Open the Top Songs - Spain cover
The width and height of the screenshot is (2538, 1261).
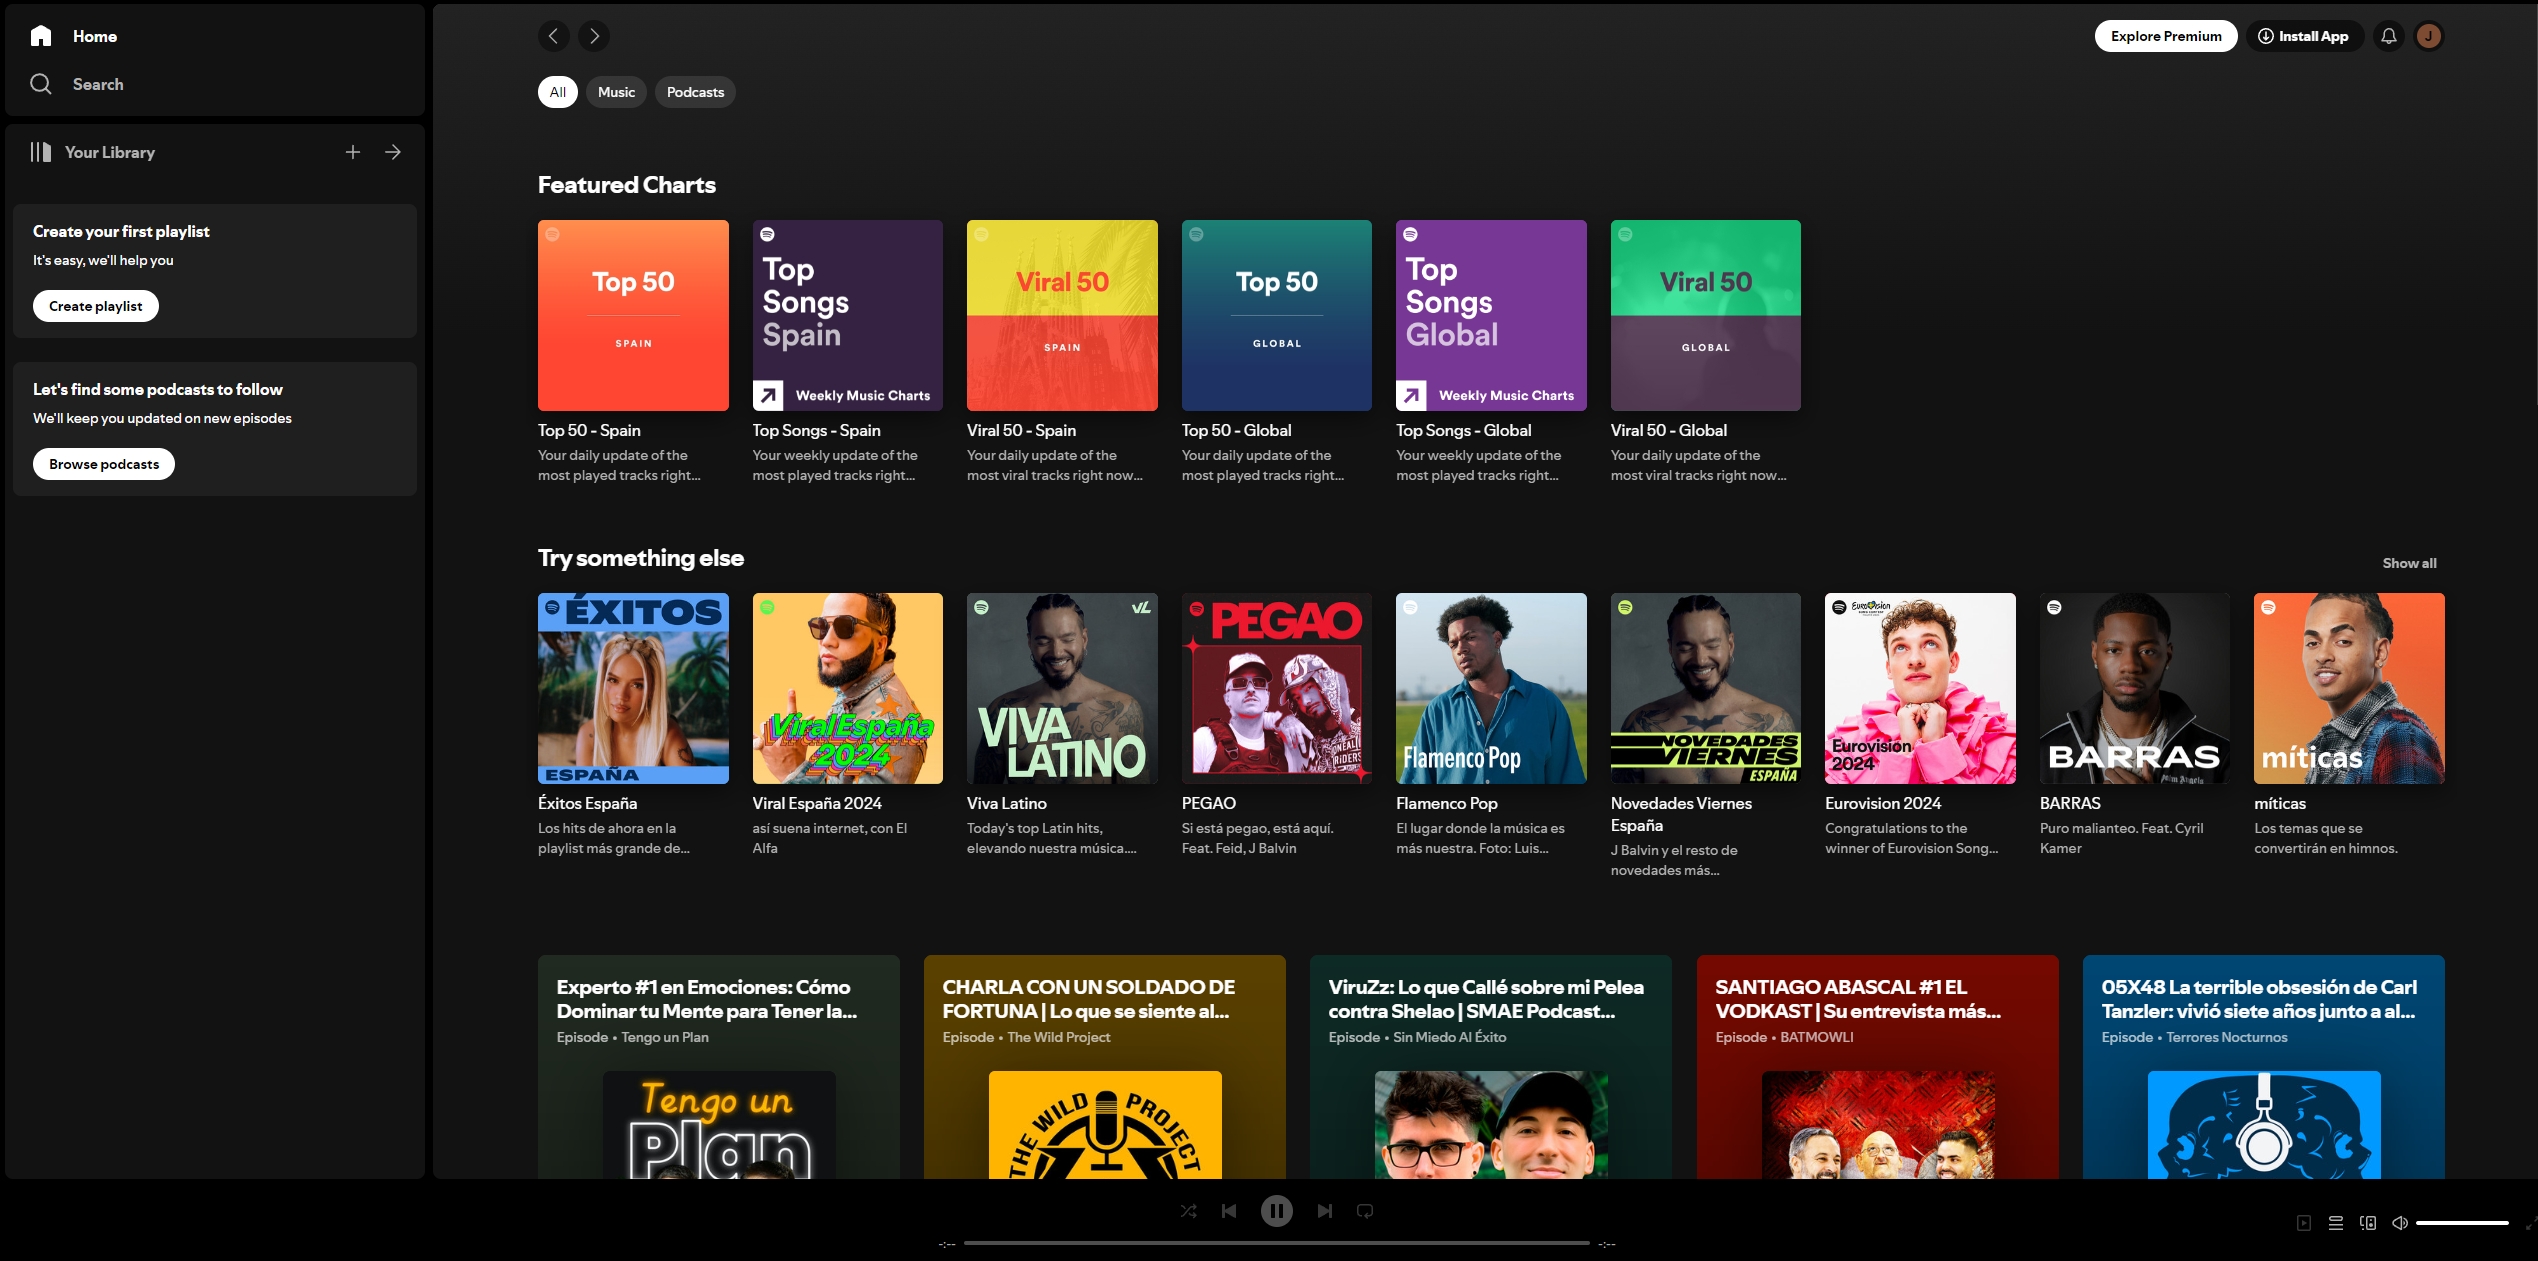click(848, 315)
